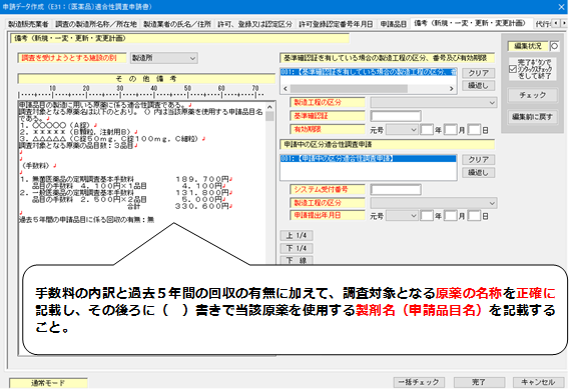Click the (手数料) heading line
The width and height of the screenshot is (570, 390).
tap(36, 166)
